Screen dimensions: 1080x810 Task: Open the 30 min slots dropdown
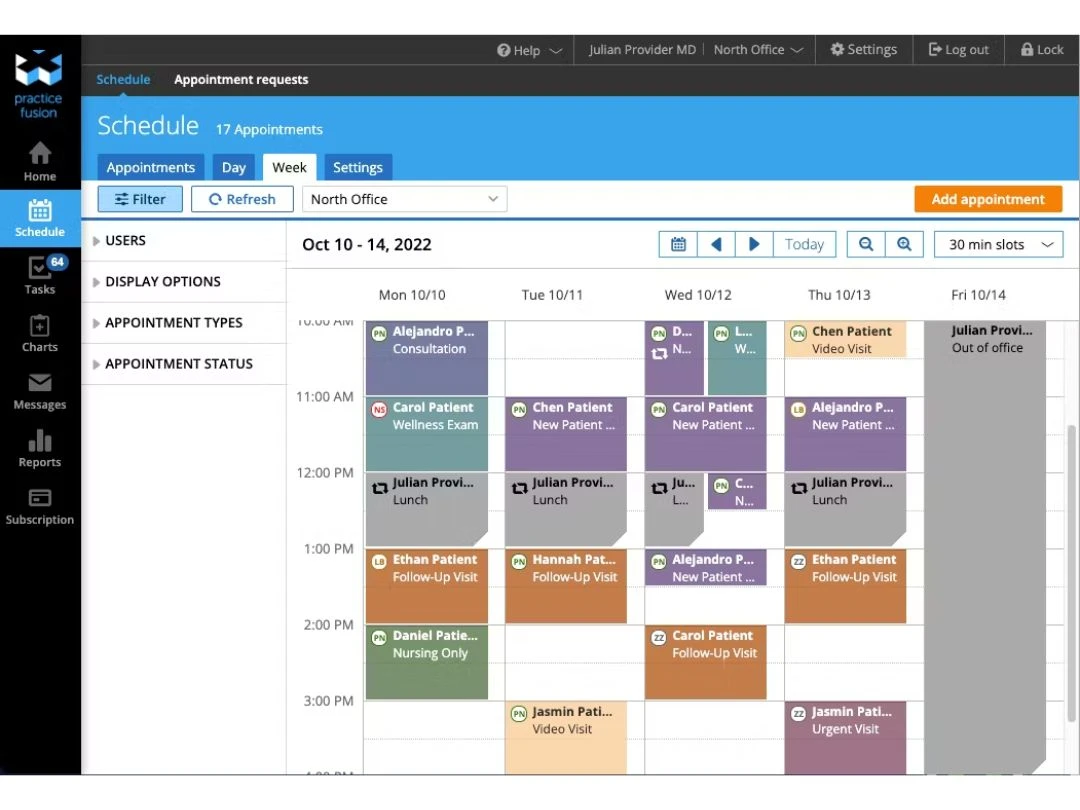(999, 245)
